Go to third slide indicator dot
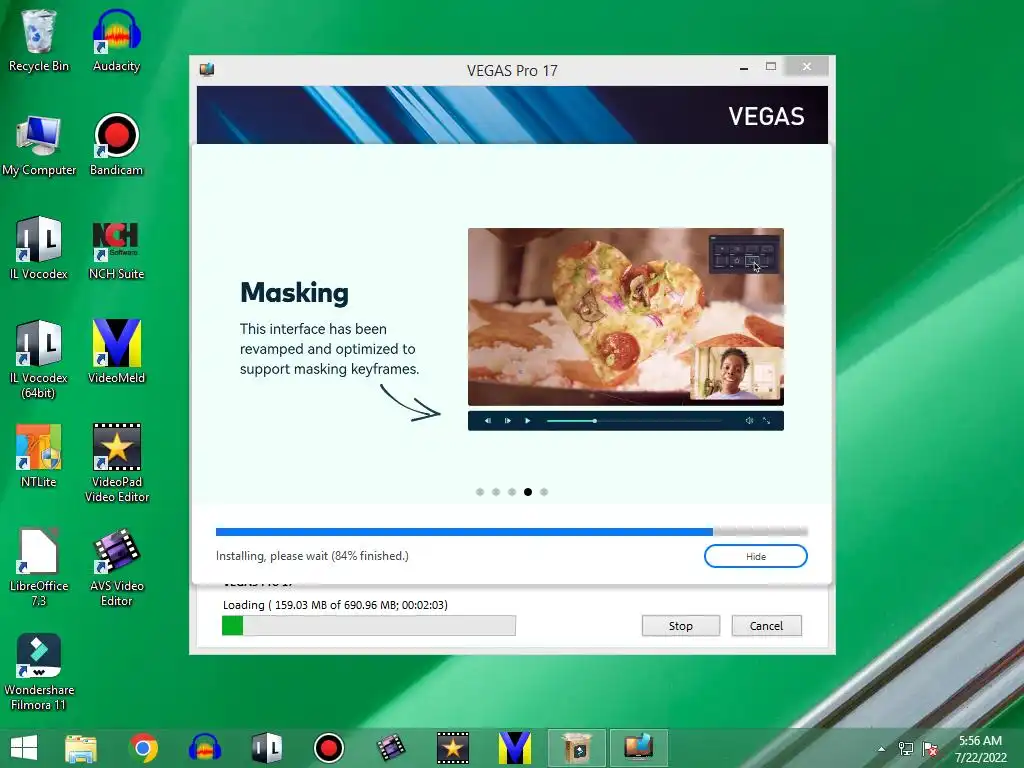This screenshot has height=768, width=1024. (512, 492)
